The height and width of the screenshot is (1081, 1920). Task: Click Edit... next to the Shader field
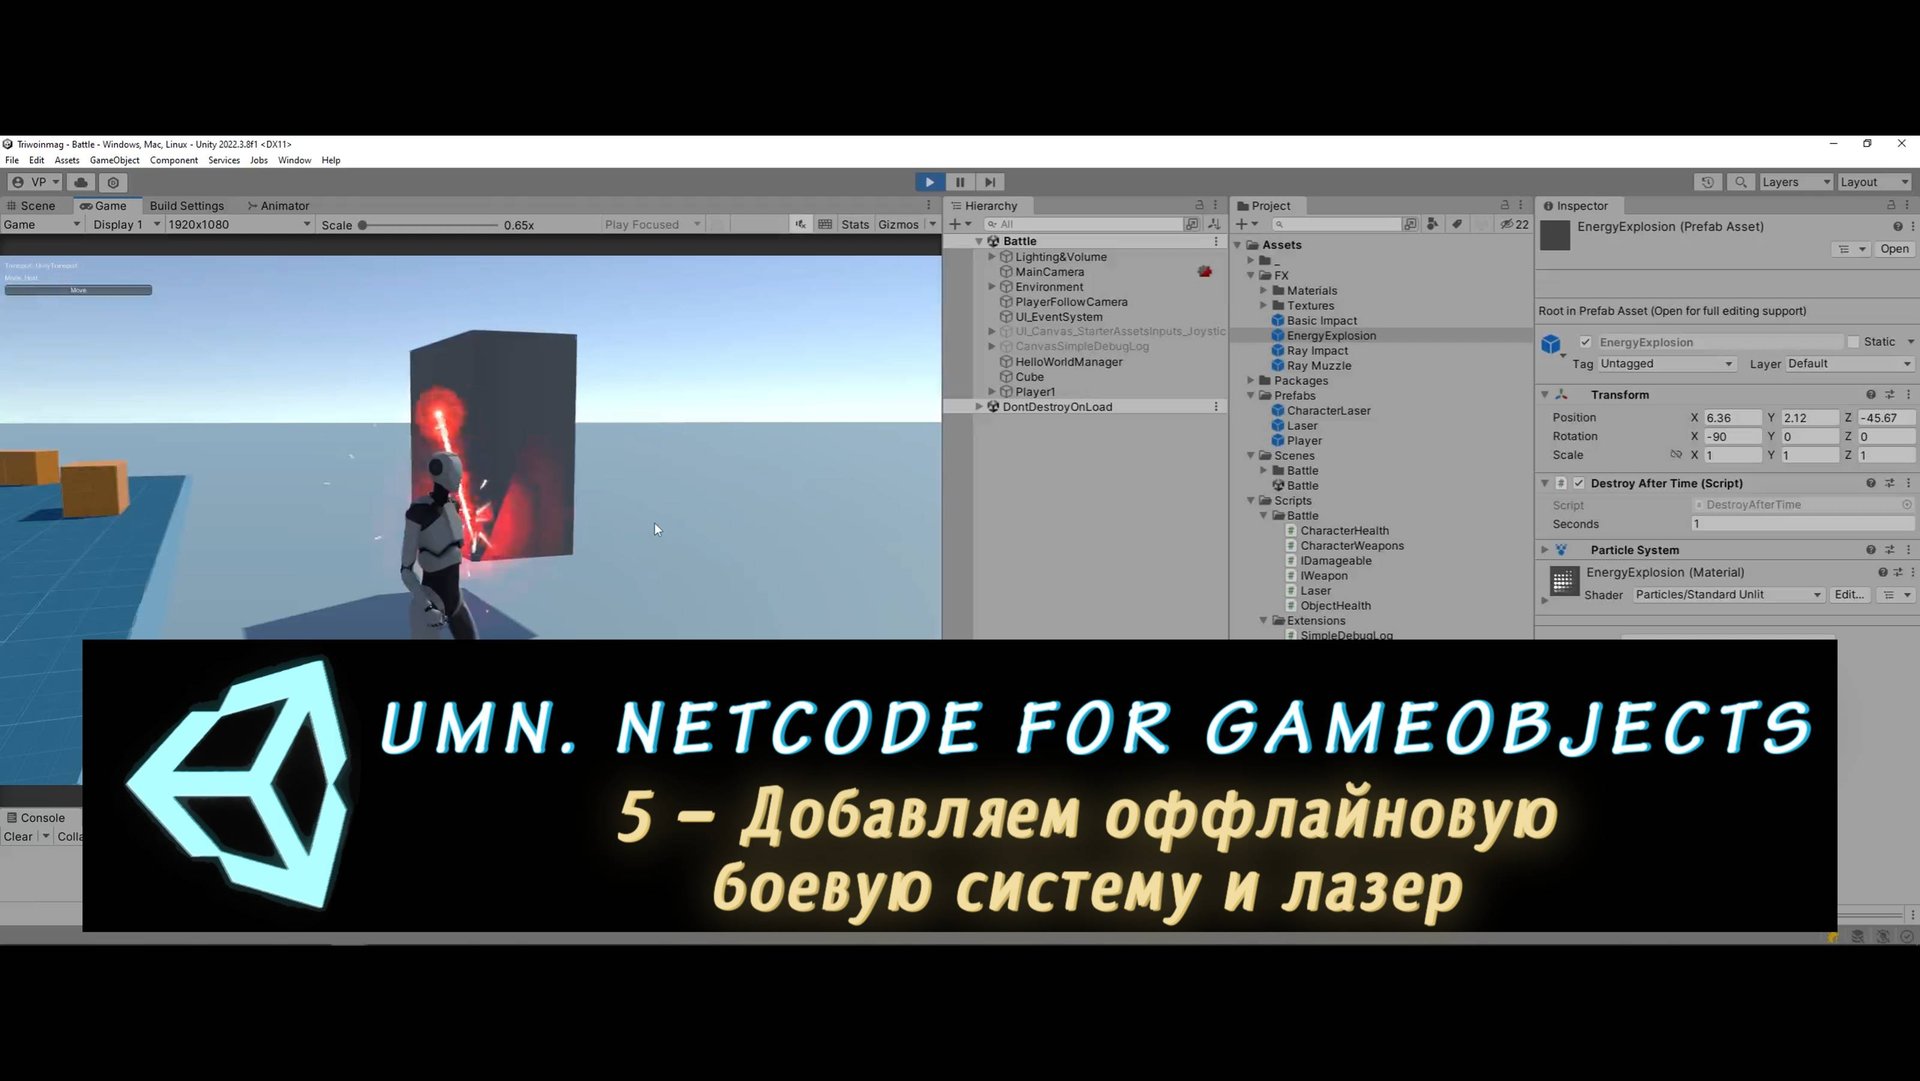coord(1849,594)
